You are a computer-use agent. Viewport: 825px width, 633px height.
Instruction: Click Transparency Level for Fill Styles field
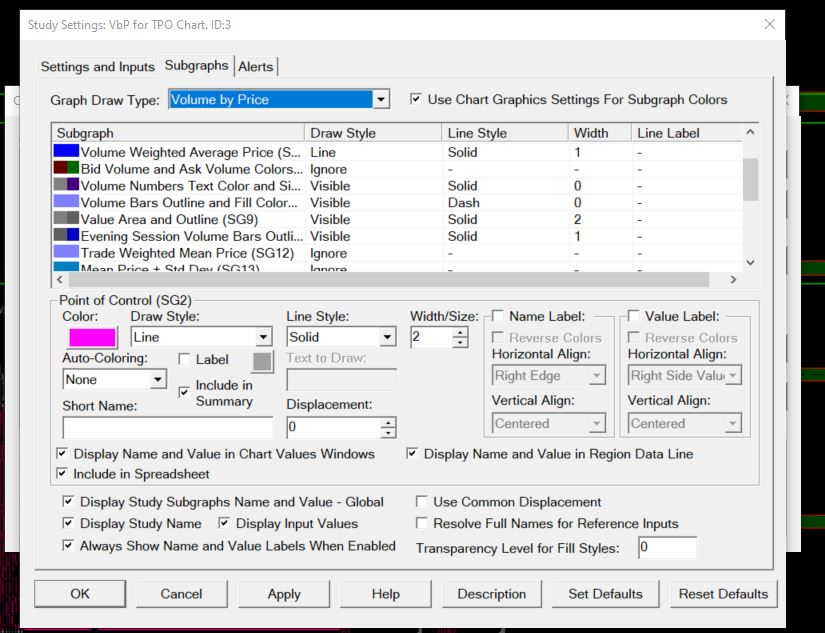point(667,547)
